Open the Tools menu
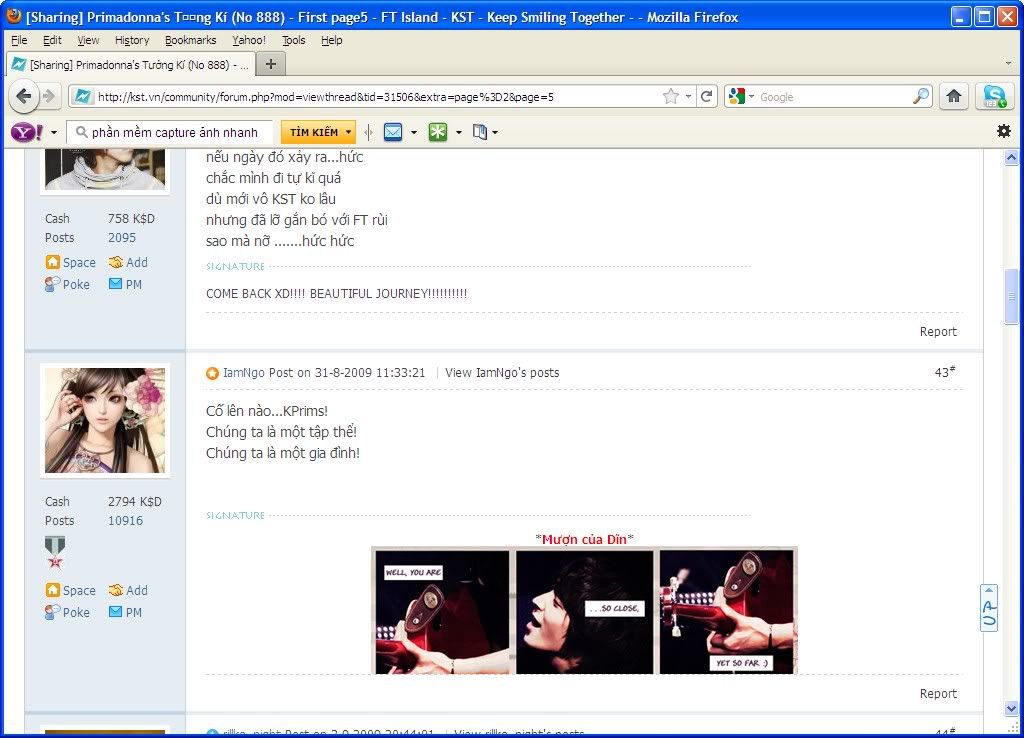1024x738 pixels. tap(293, 40)
